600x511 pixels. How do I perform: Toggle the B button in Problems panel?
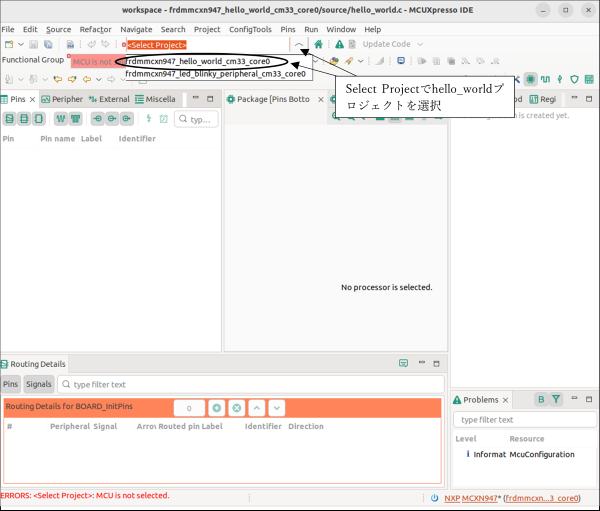tap(541, 399)
